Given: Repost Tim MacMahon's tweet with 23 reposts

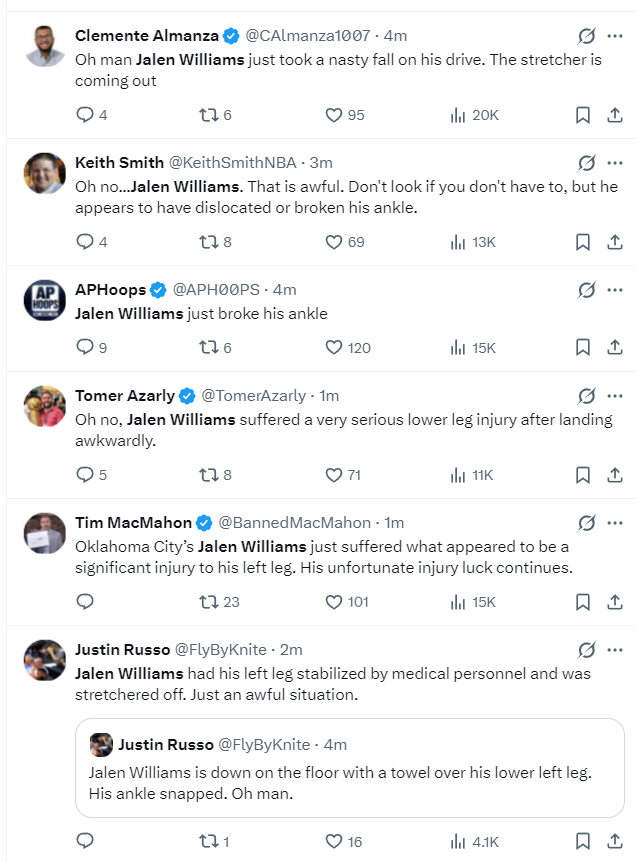Looking at the screenshot, I should (x=219, y=602).
